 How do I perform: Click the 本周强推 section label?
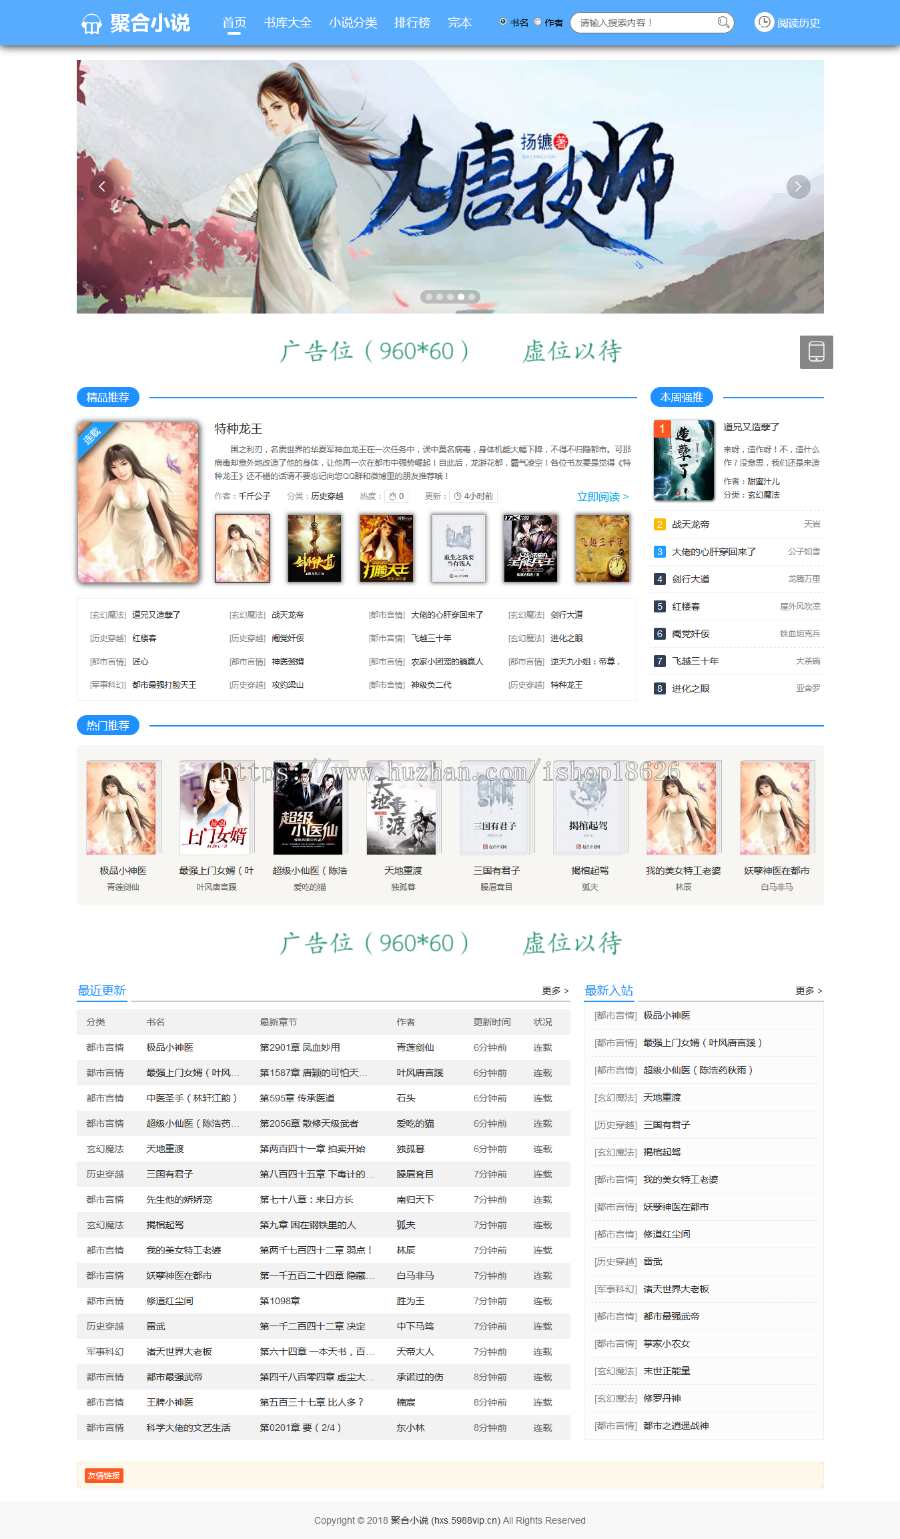[x=682, y=397]
